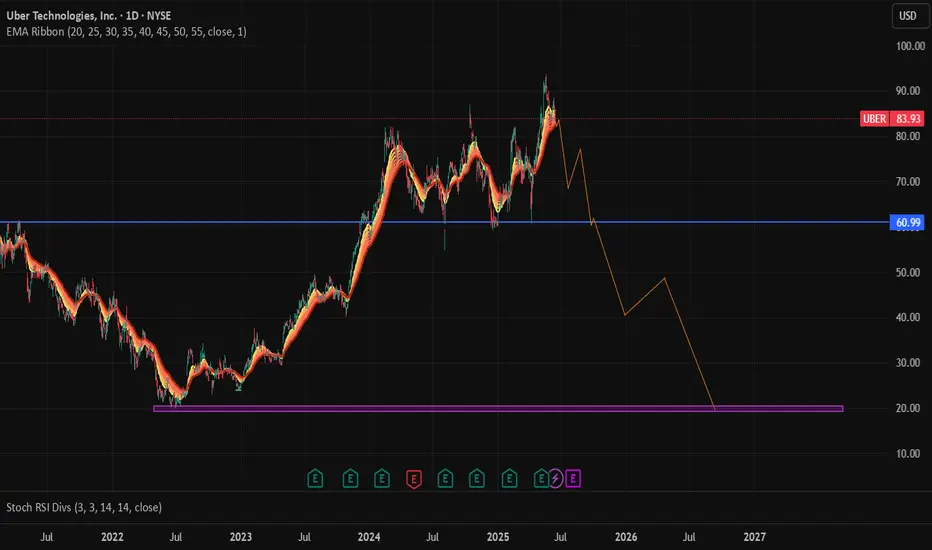Click the 2025 label on time axis

498,537
